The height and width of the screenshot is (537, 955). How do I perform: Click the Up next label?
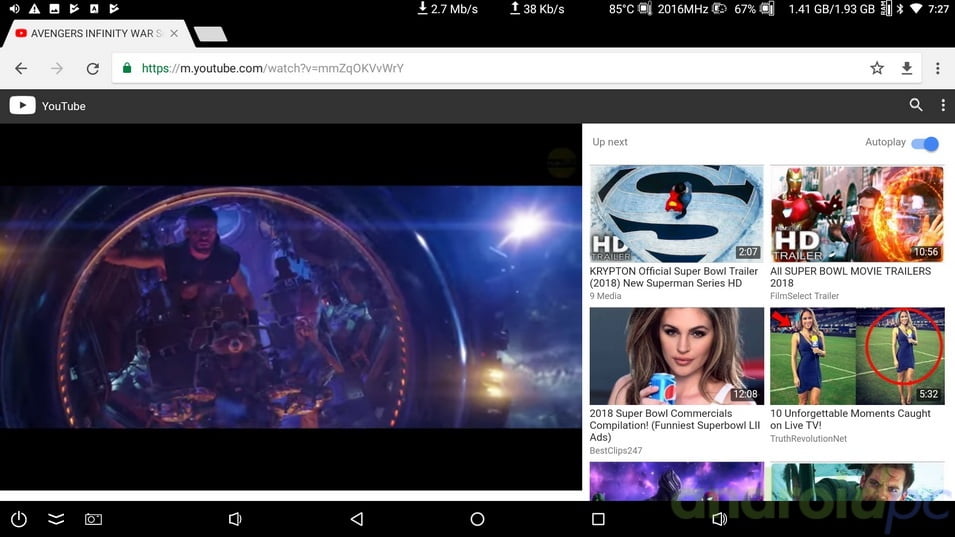[x=610, y=142]
